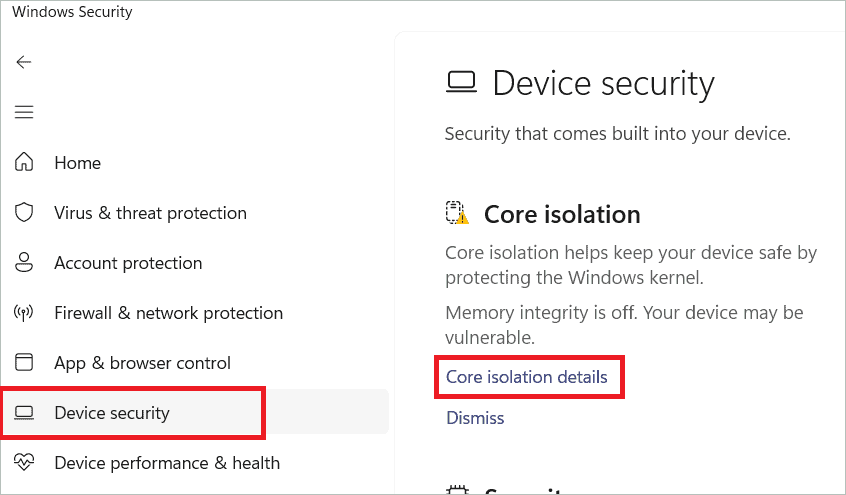Open the Core isolation details link
The height and width of the screenshot is (495, 846).
527,377
